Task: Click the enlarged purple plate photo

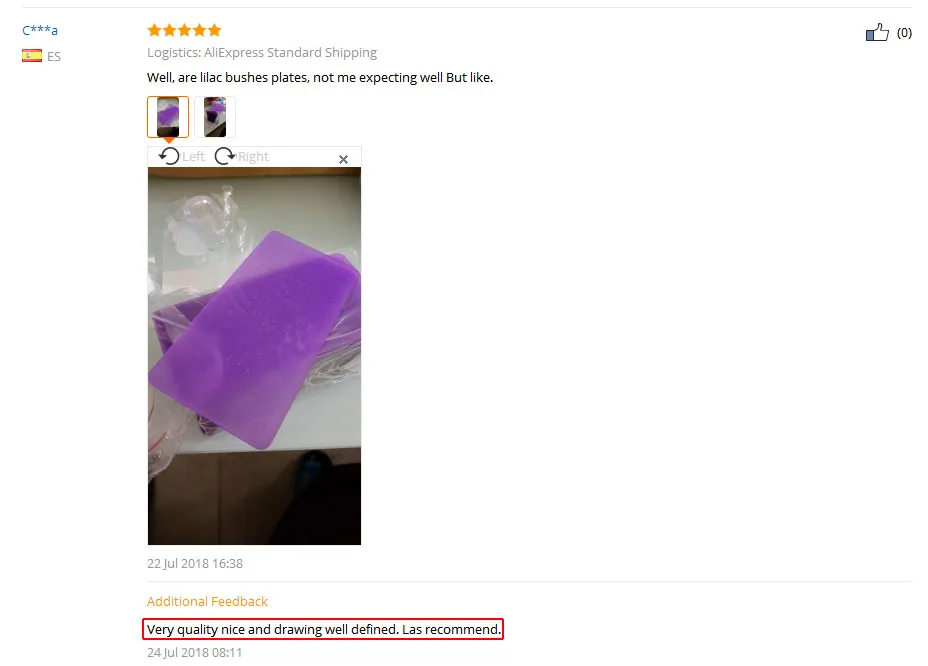Action: point(254,356)
